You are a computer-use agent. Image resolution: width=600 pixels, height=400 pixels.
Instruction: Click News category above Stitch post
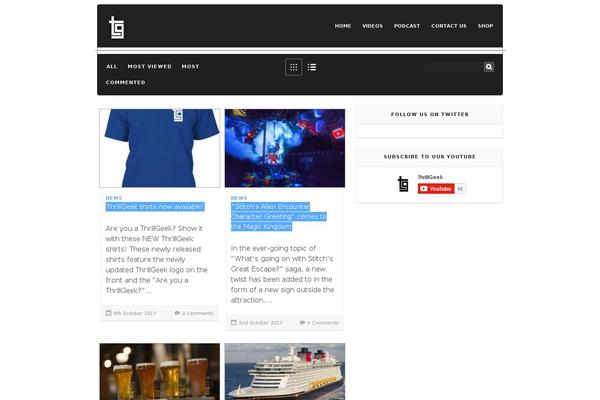239,198
